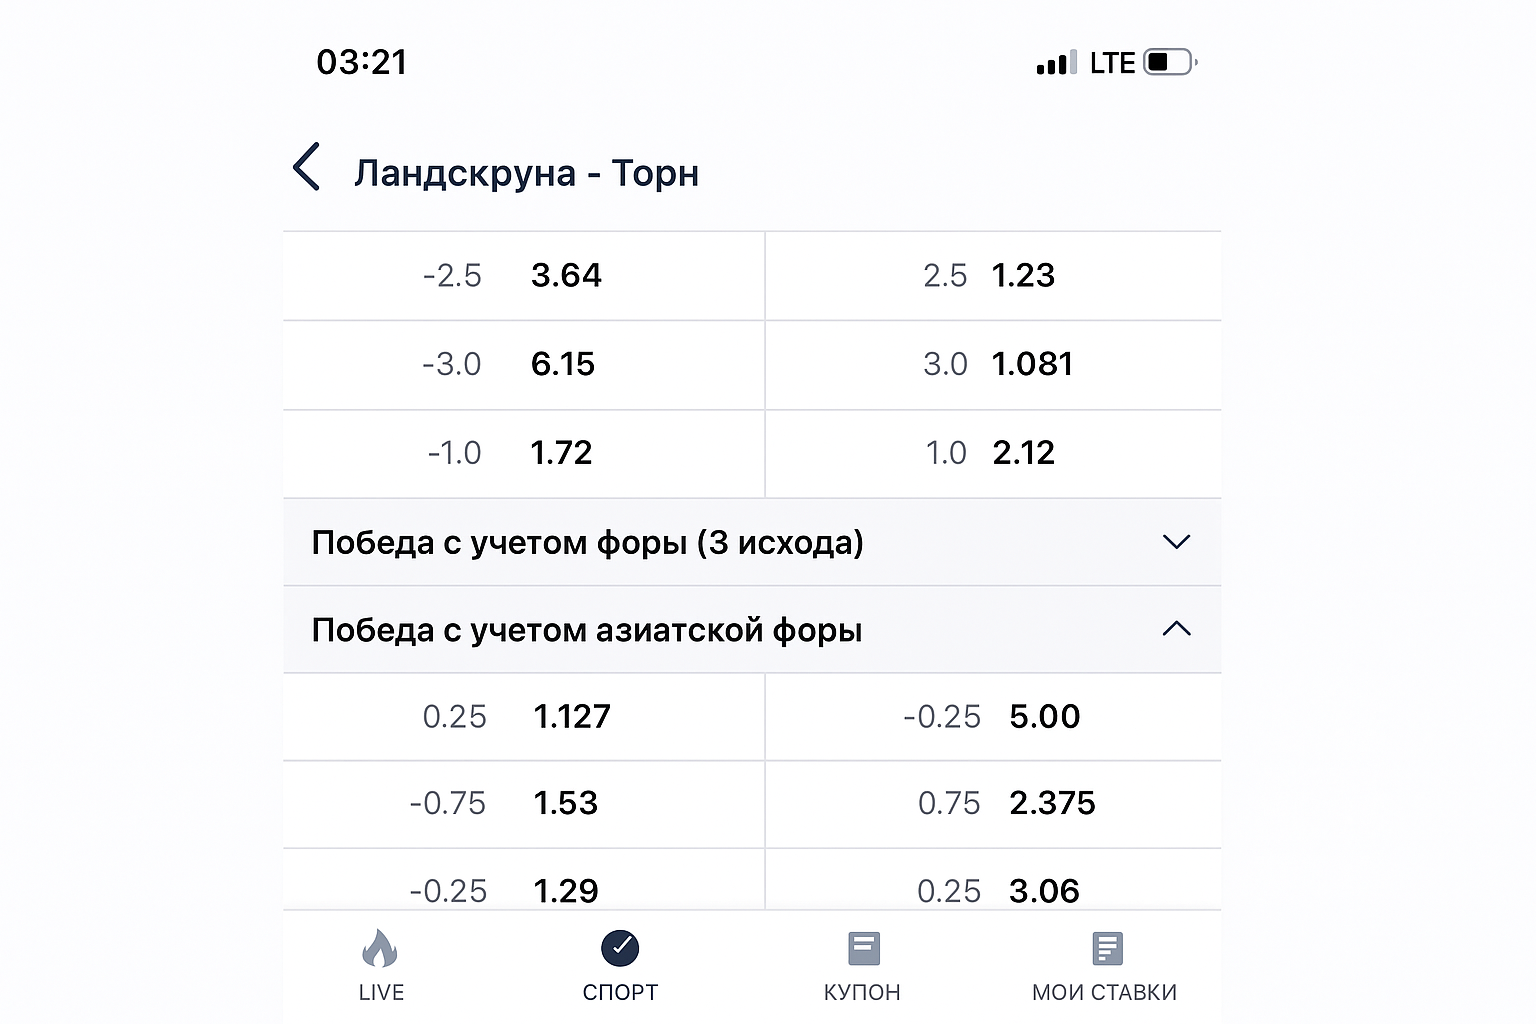
Task: Pick Asian handicap 0.25 at odds 1.127
Action: pos(523,717)
